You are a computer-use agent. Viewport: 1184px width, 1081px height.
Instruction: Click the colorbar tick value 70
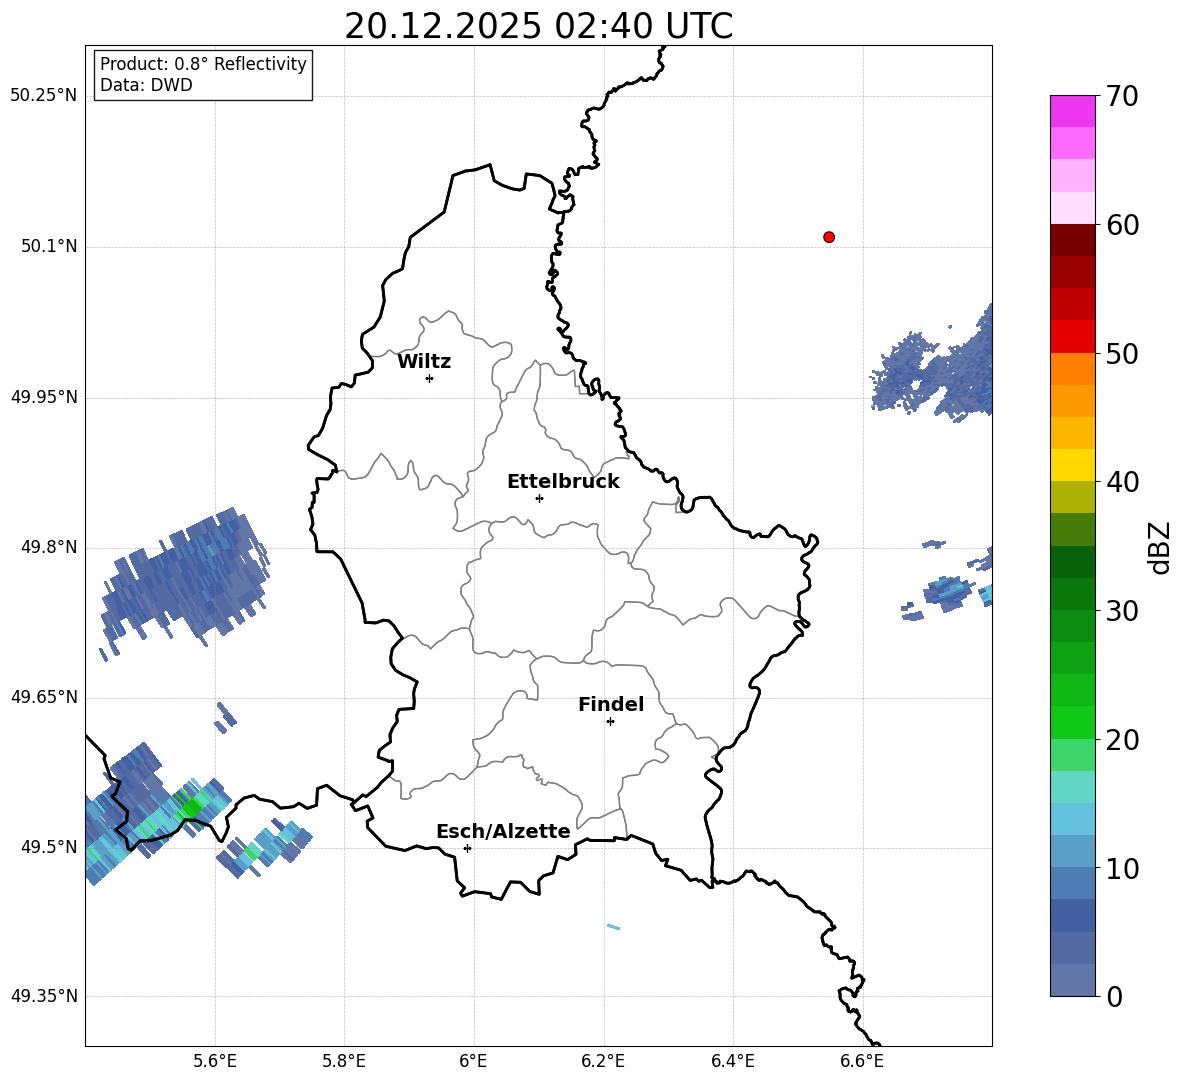pyautogui.click(x=1122, y=96)
